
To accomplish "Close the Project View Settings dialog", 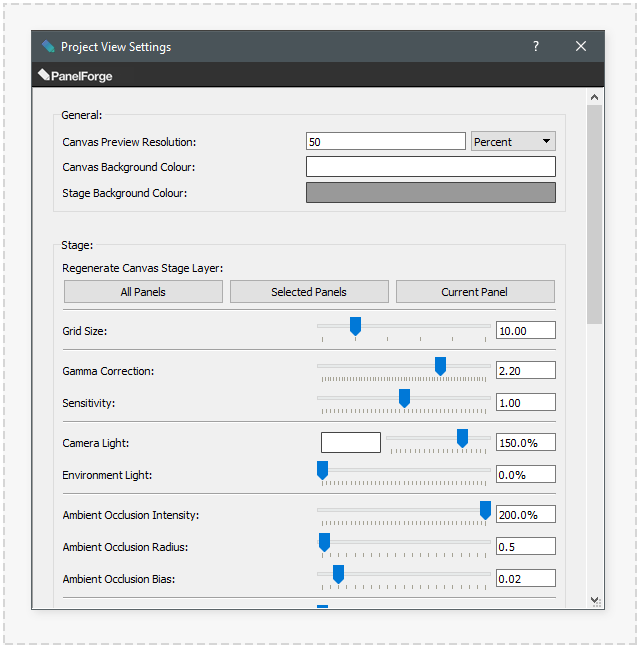I will pyautogui.click(x=581, y=47).
